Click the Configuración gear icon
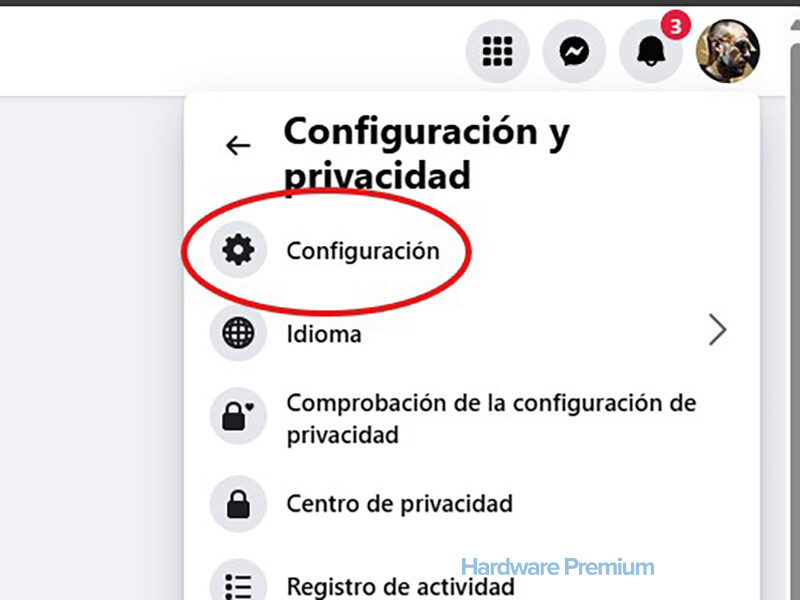 coord(238,250)
